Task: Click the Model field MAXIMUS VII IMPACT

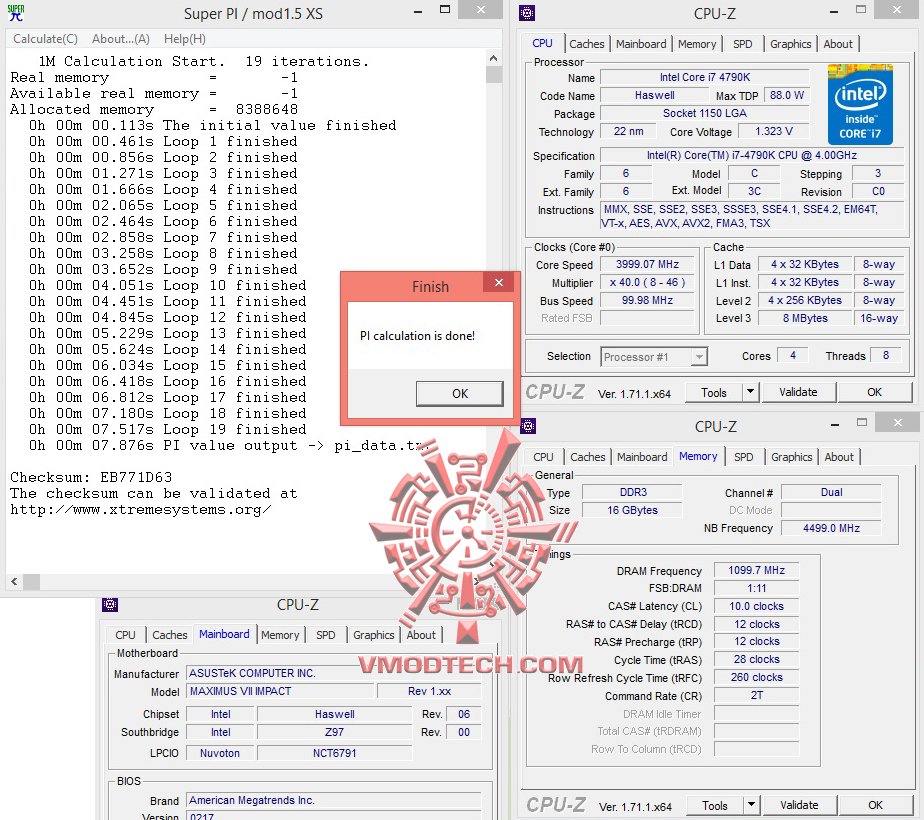Action: pos(280,691)
